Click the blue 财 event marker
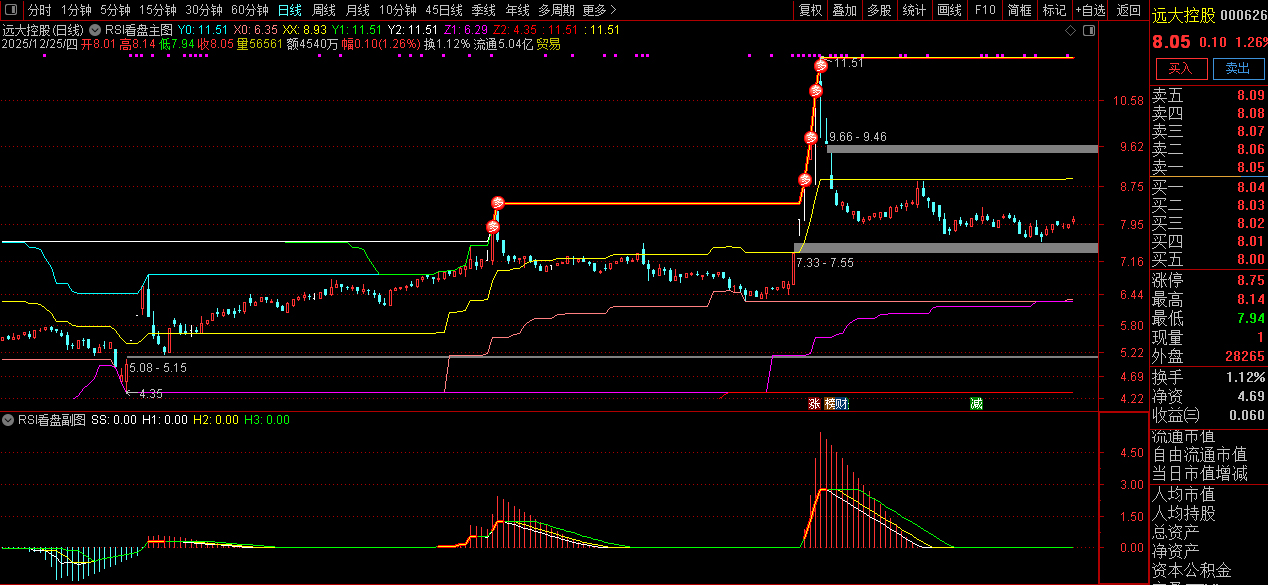The height and width of the screenshot is (585, 1268). 842,404
